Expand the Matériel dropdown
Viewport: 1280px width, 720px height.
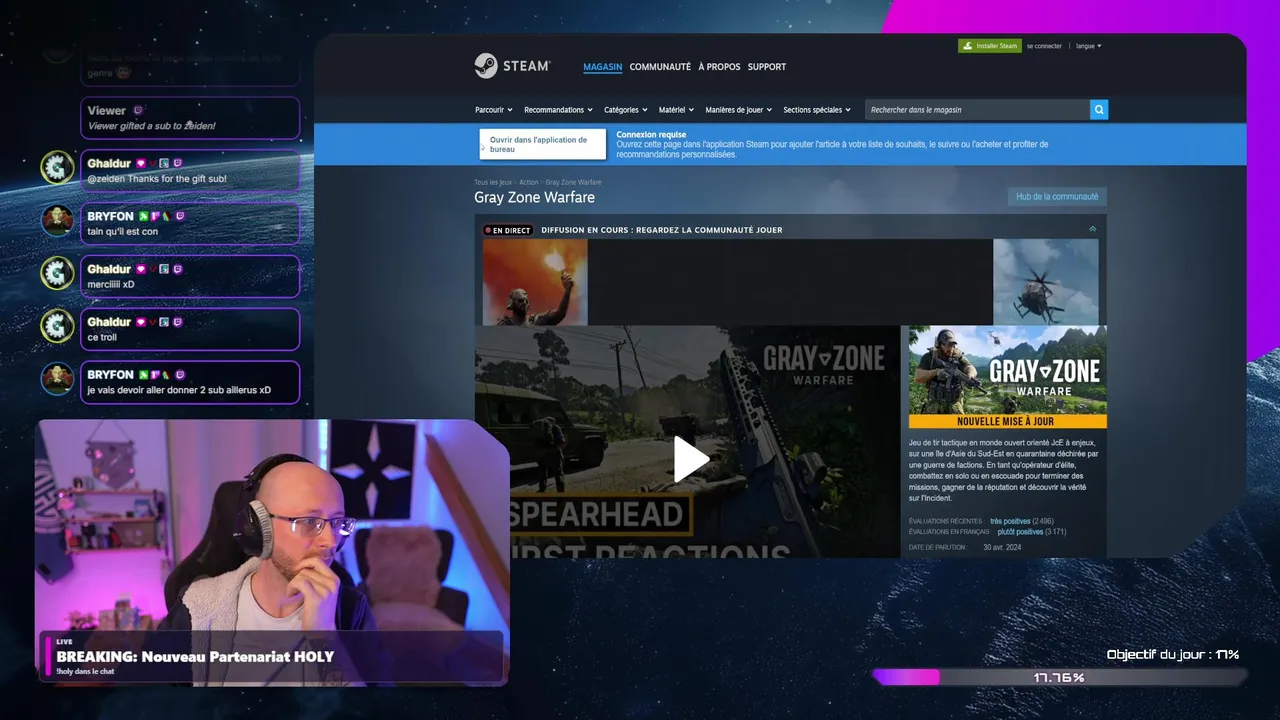[676, 110]
